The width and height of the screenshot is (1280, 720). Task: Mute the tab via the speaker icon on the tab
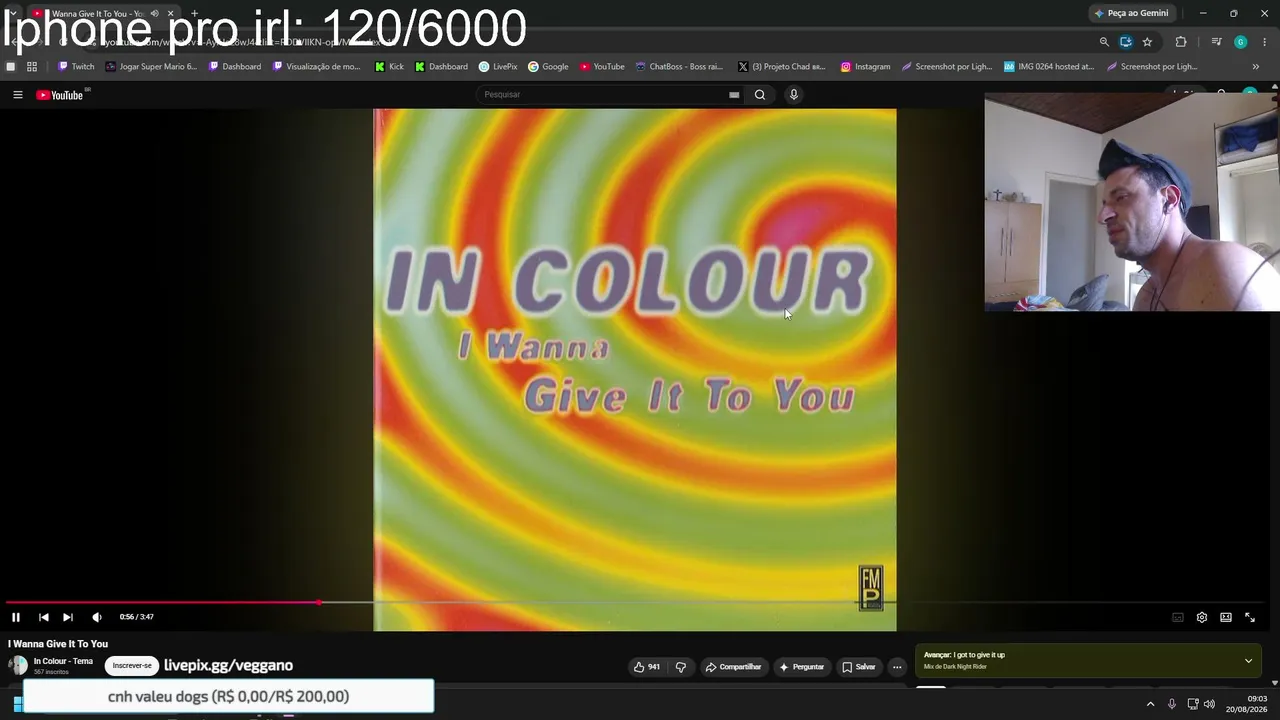[x=154, y=13]
